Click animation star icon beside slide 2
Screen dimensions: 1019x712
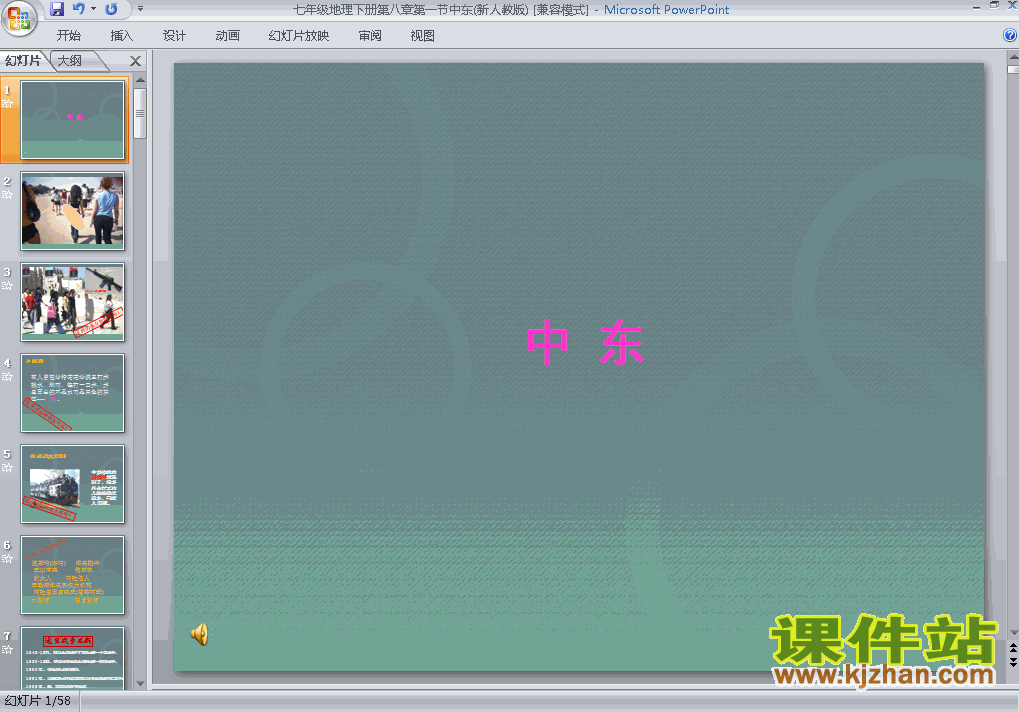(8, 194)
